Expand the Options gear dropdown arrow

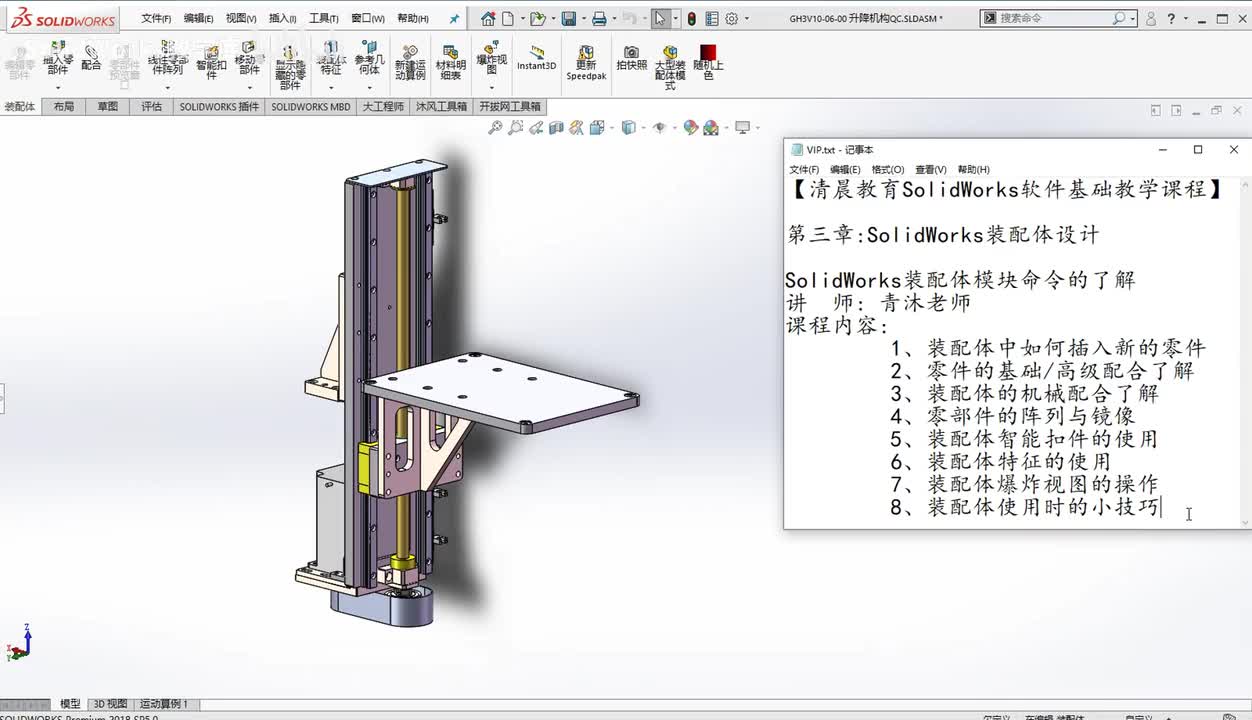745,18
